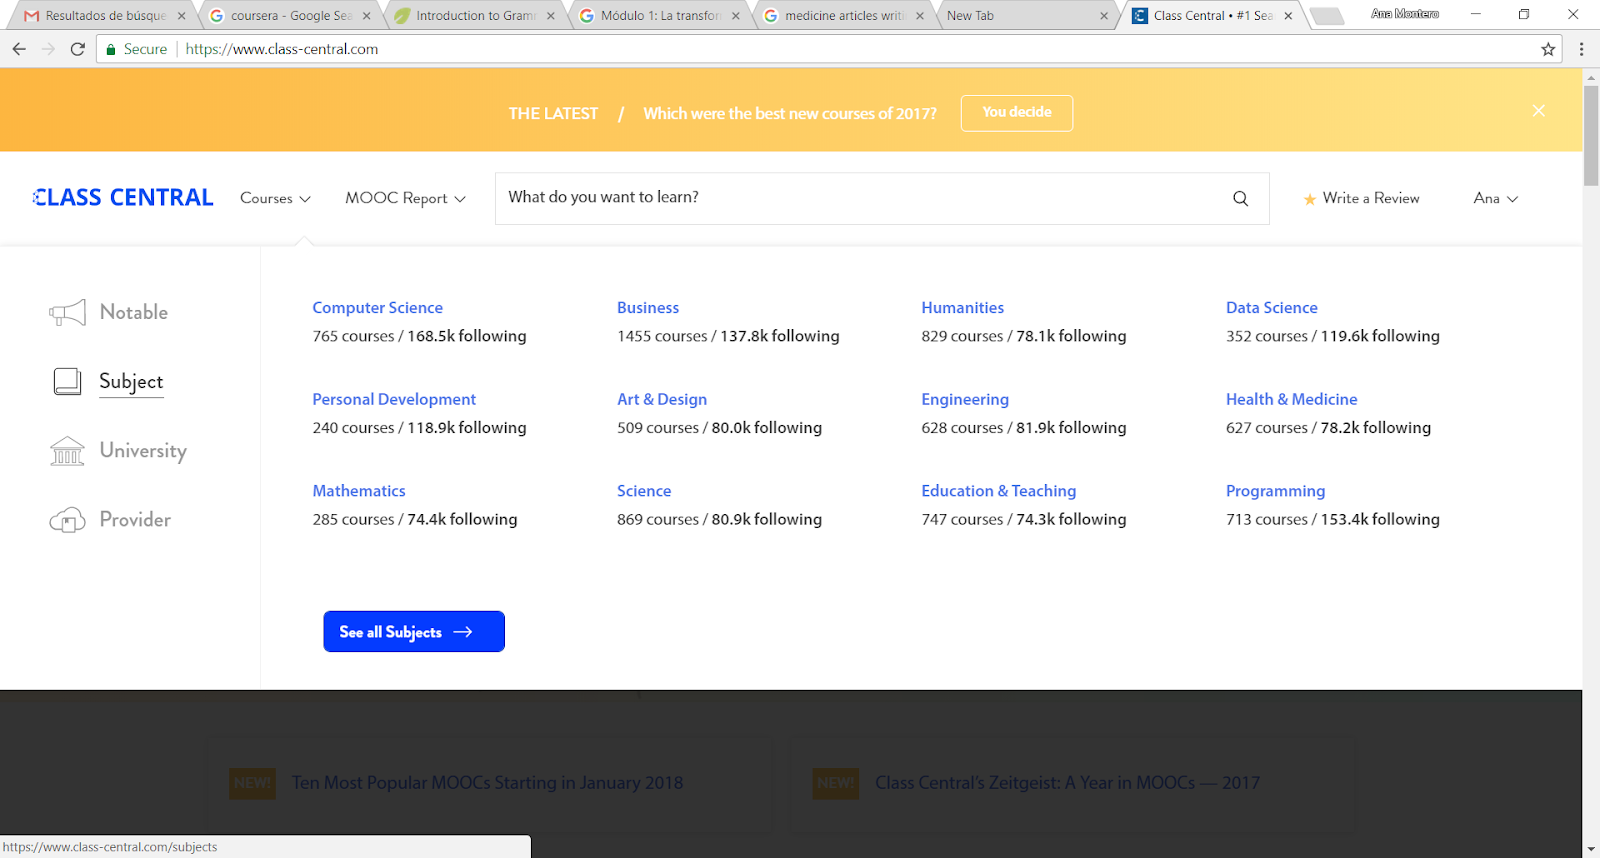Open the Personal Development subject
The image size is (1600, 858).
(394, 400)
